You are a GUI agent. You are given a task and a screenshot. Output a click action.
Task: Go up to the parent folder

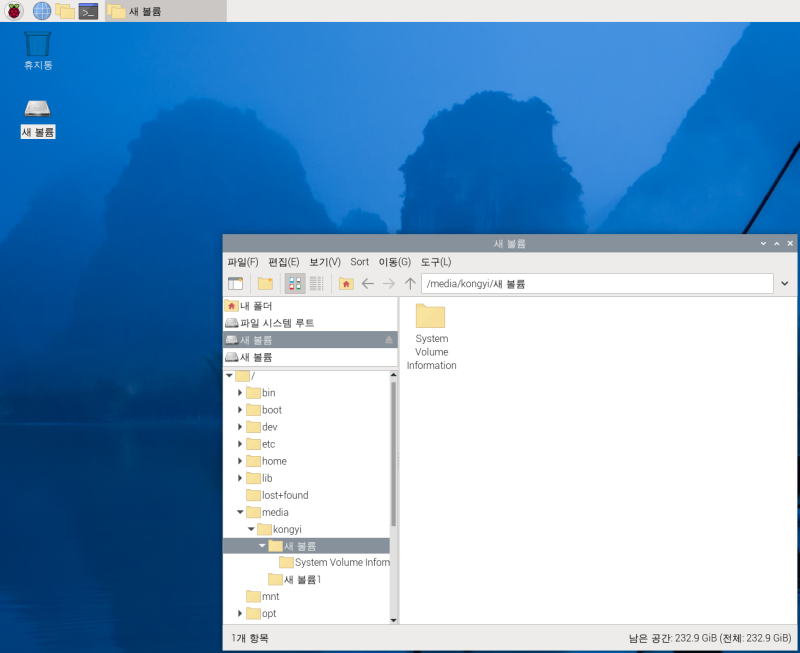pyautogui.click(x=410, y=284)
